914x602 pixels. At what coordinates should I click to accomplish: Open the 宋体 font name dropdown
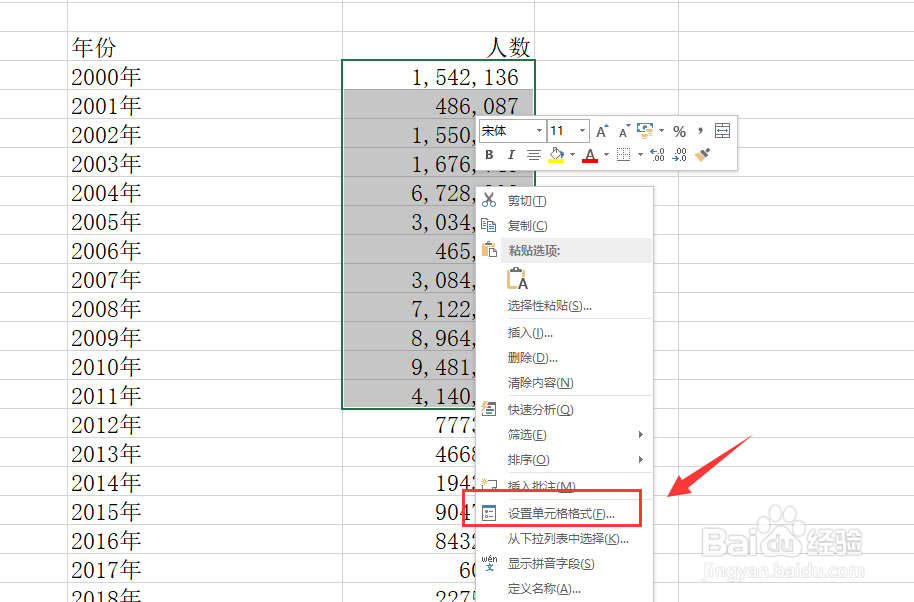(540, 131)
